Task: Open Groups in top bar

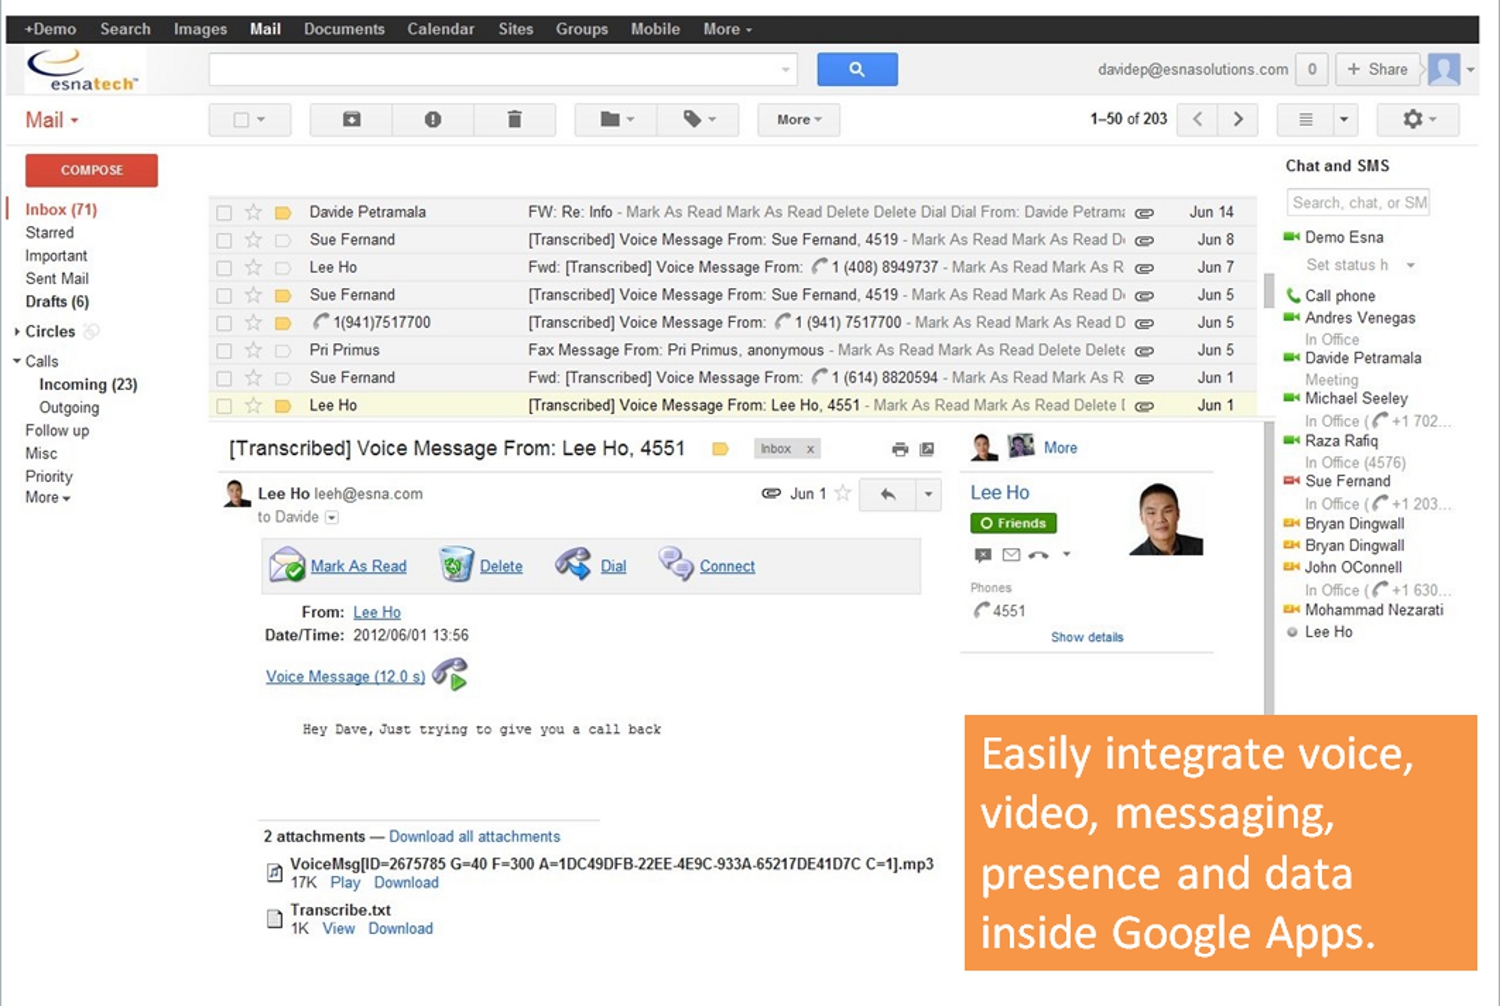Action: (x=582, y=29)
